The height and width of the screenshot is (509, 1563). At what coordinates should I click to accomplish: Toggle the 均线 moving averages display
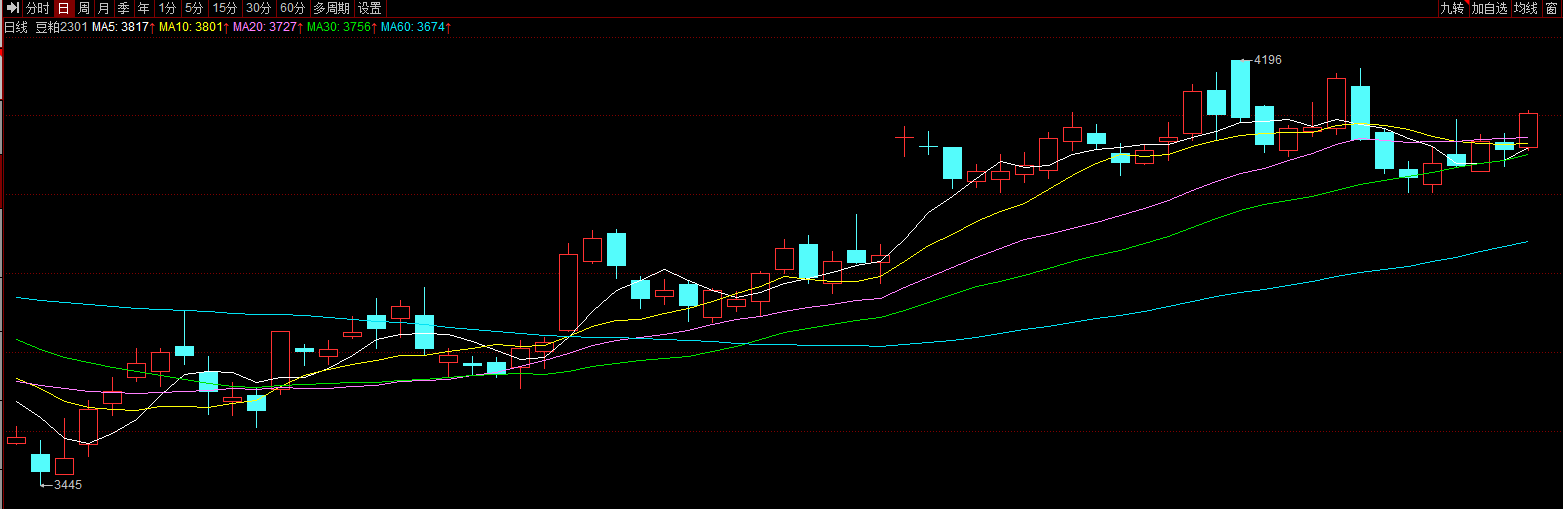tap(1525, 8)
